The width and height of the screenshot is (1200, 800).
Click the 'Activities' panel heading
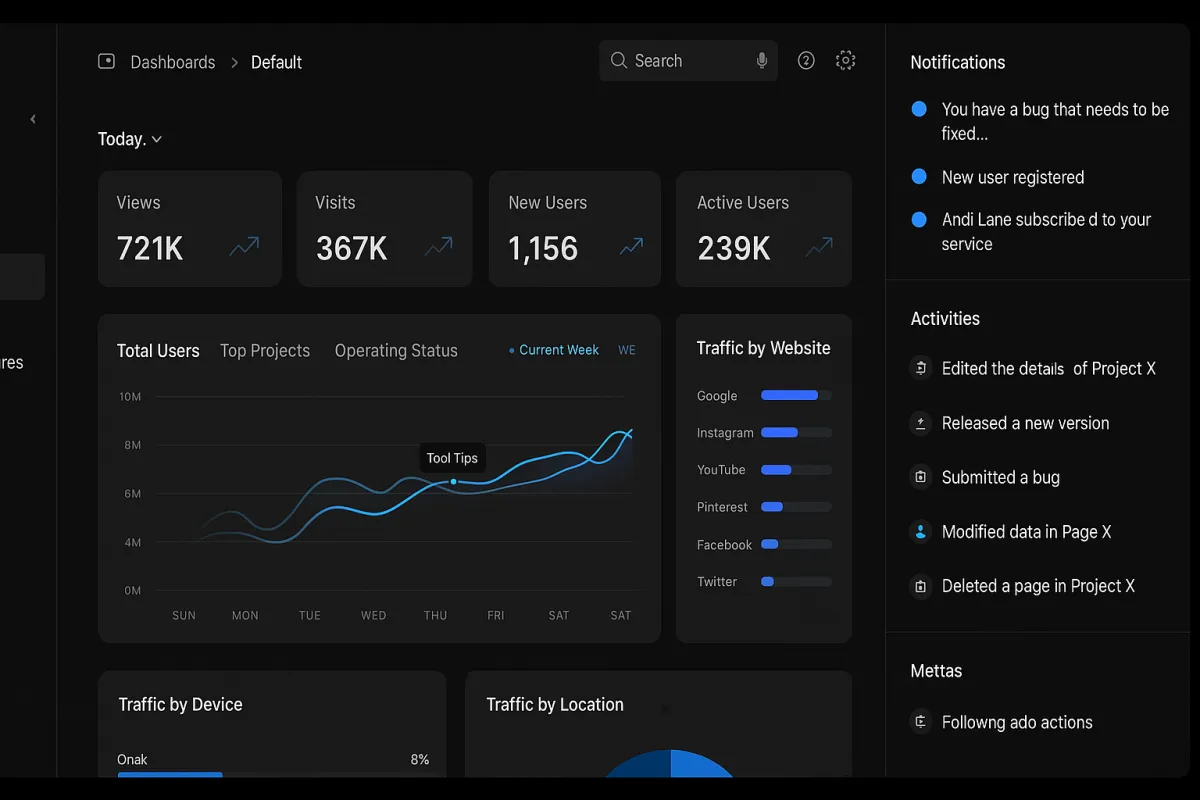945,319
